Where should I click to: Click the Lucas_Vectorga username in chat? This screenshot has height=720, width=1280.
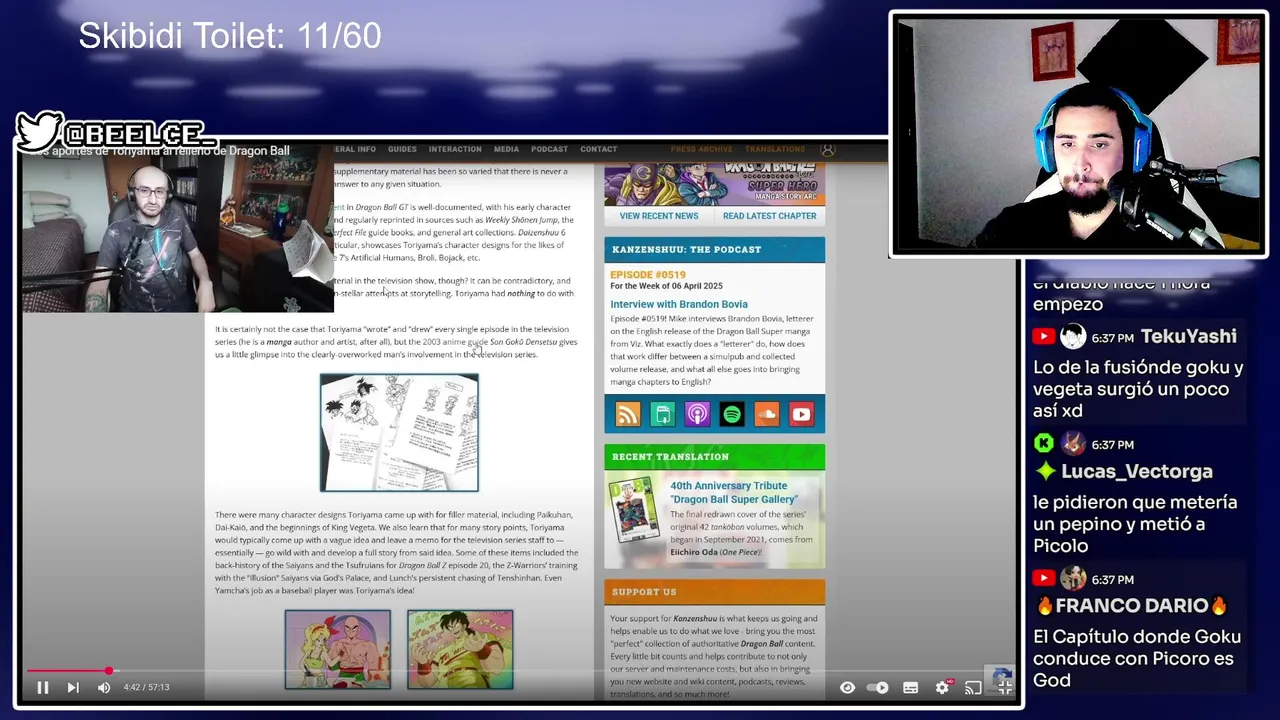tap(1136, 471)
